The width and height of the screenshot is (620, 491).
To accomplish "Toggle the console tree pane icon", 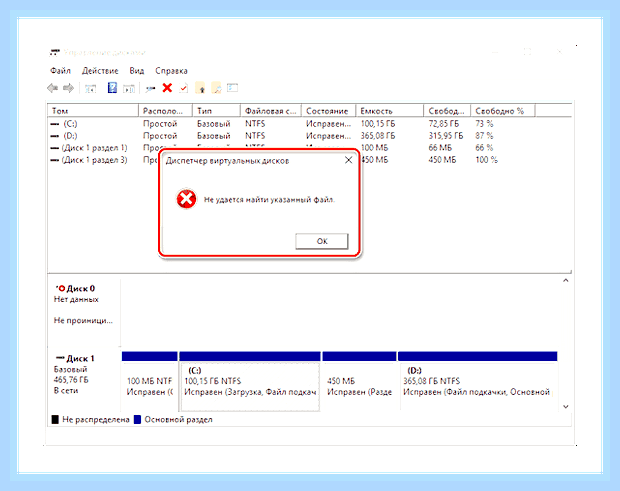I will pyautogui.click(x=91, y=89).
